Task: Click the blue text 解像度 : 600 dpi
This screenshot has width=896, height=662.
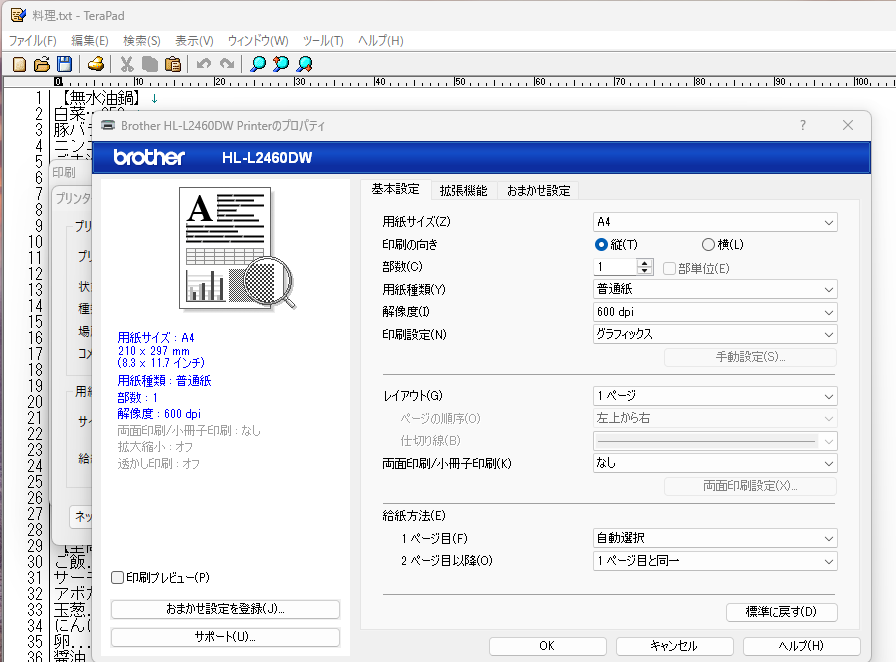Action: coord(159,414)
